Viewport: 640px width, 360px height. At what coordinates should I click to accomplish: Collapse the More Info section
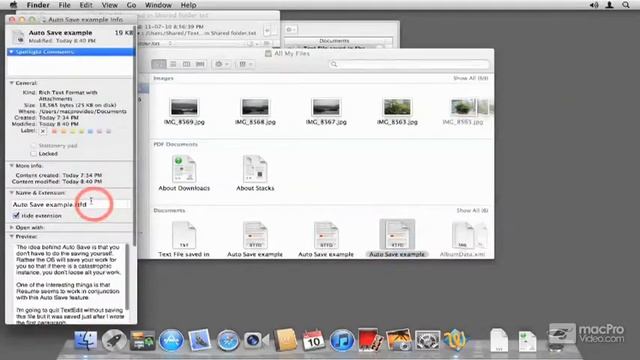(x=11, y=166)
